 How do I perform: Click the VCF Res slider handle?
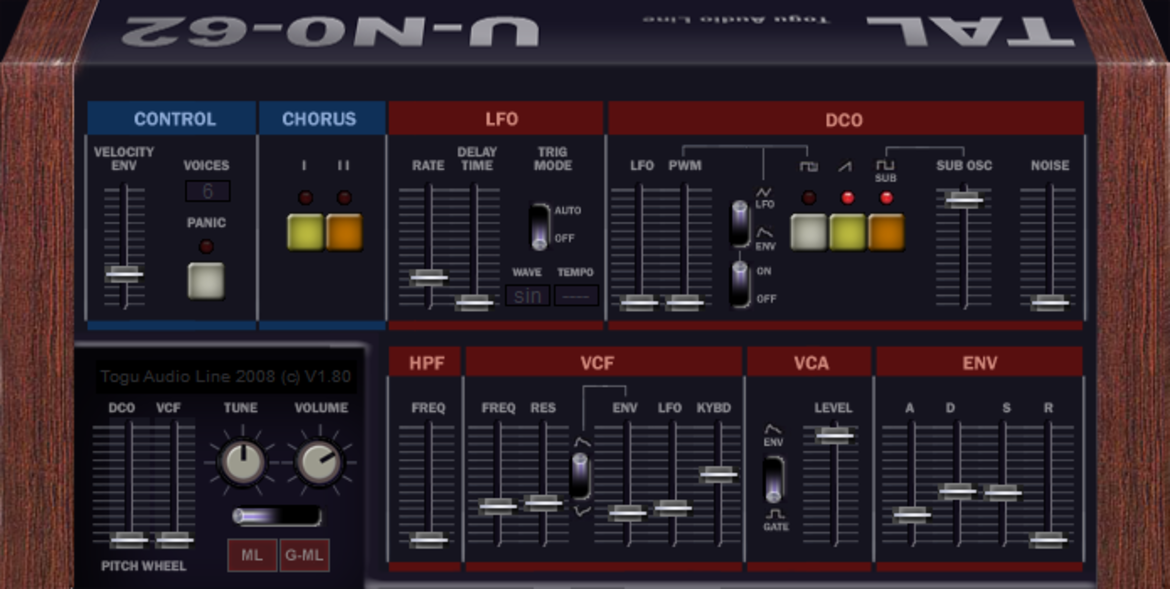(x=542, y=502)
